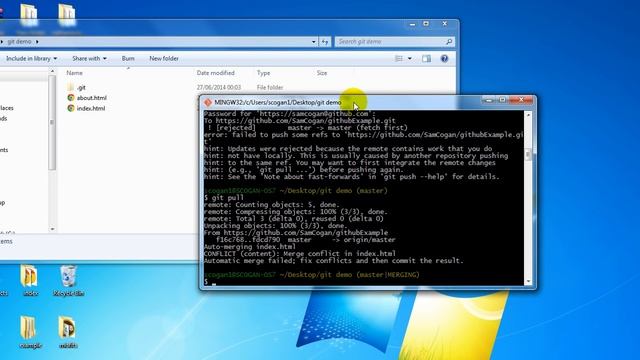Sort files by Date modified column
This screenshot has width=640, height=360.
point(216,73)
